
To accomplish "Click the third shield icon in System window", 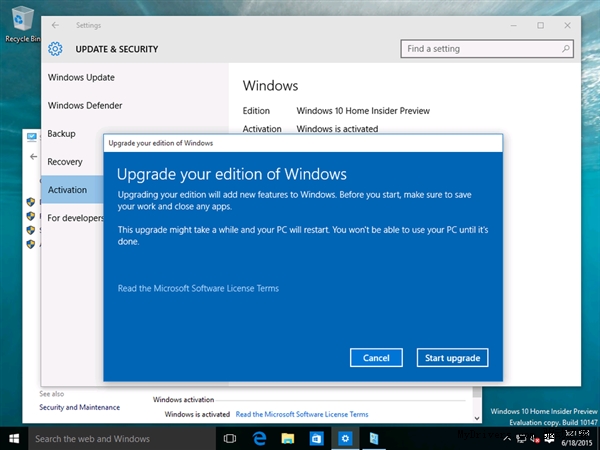I will 31,230.
